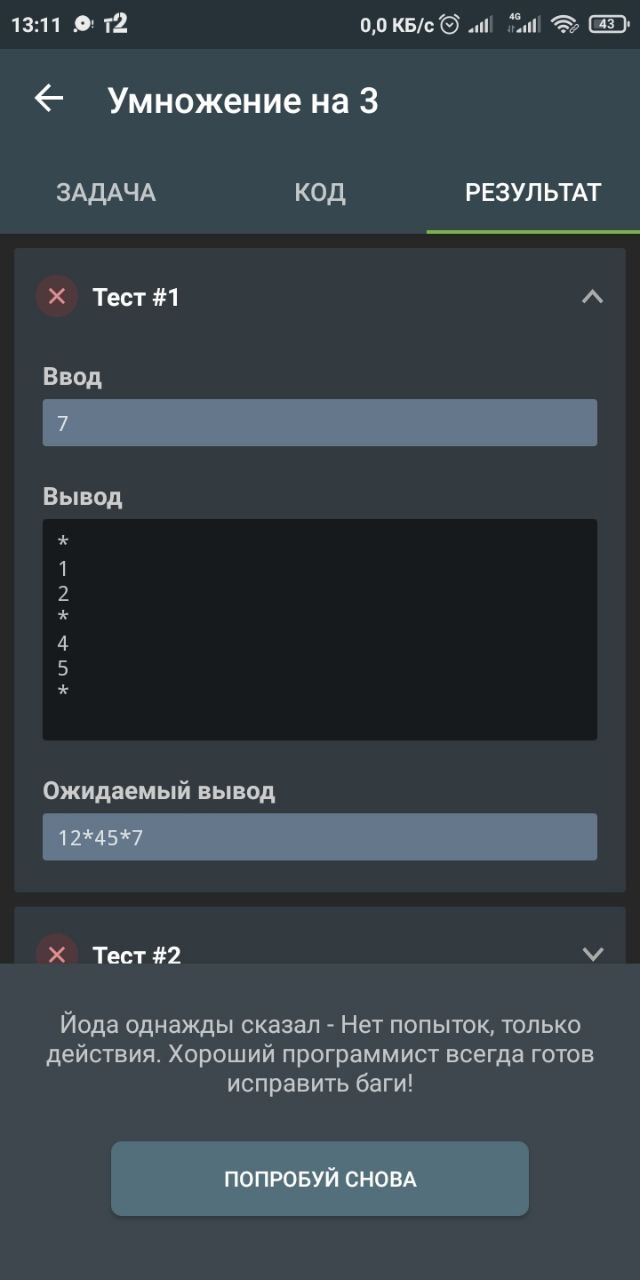Tap the Ожидаемый вывод field with 12*45*7
The height and width of the screenshot is (1280, 640).
click(x=320, y=837)
